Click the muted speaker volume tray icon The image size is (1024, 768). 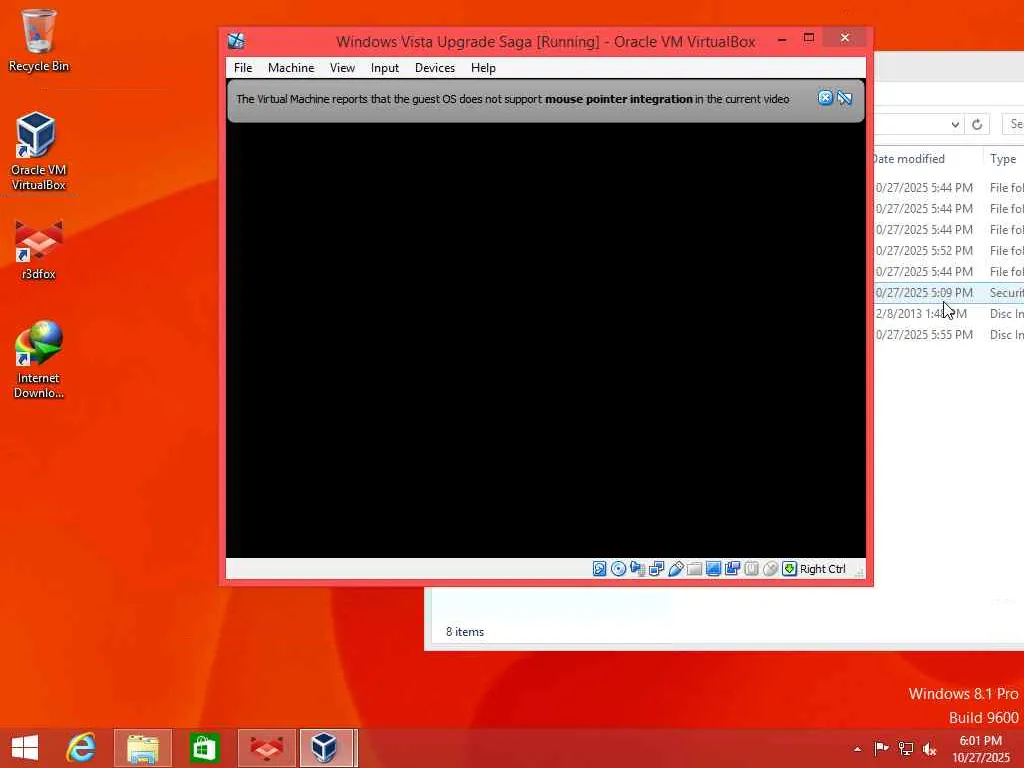pyautogui.click(x=929, y=748)
